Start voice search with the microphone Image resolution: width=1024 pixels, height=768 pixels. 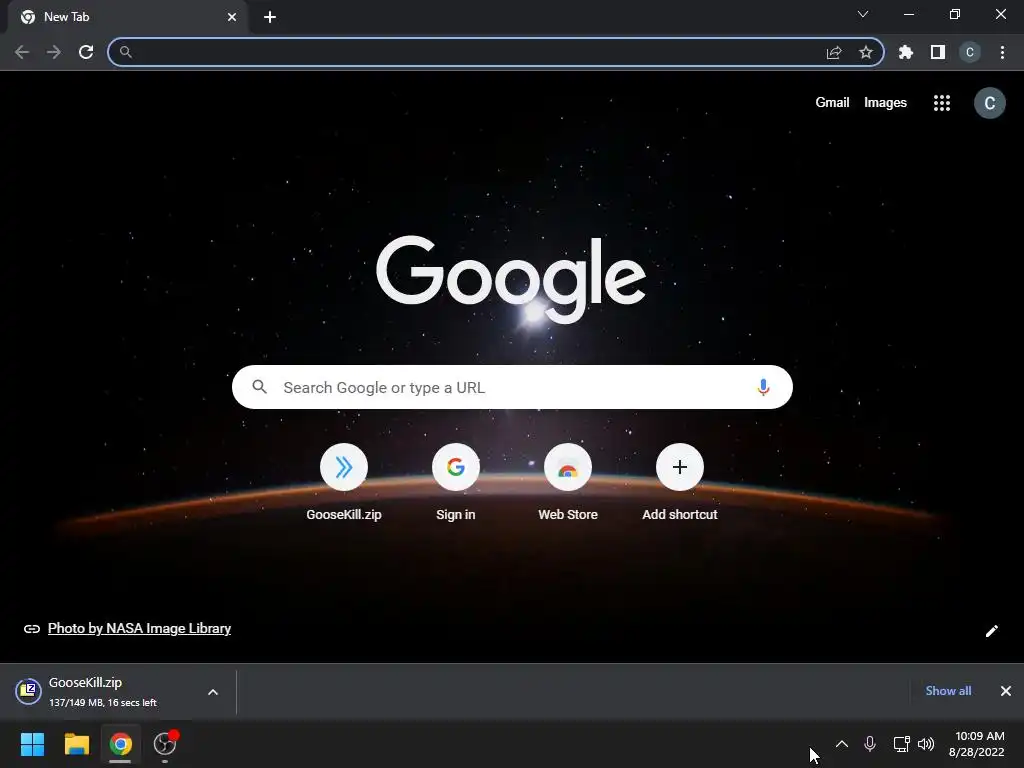pyautogui.click(x=763, y=387)
